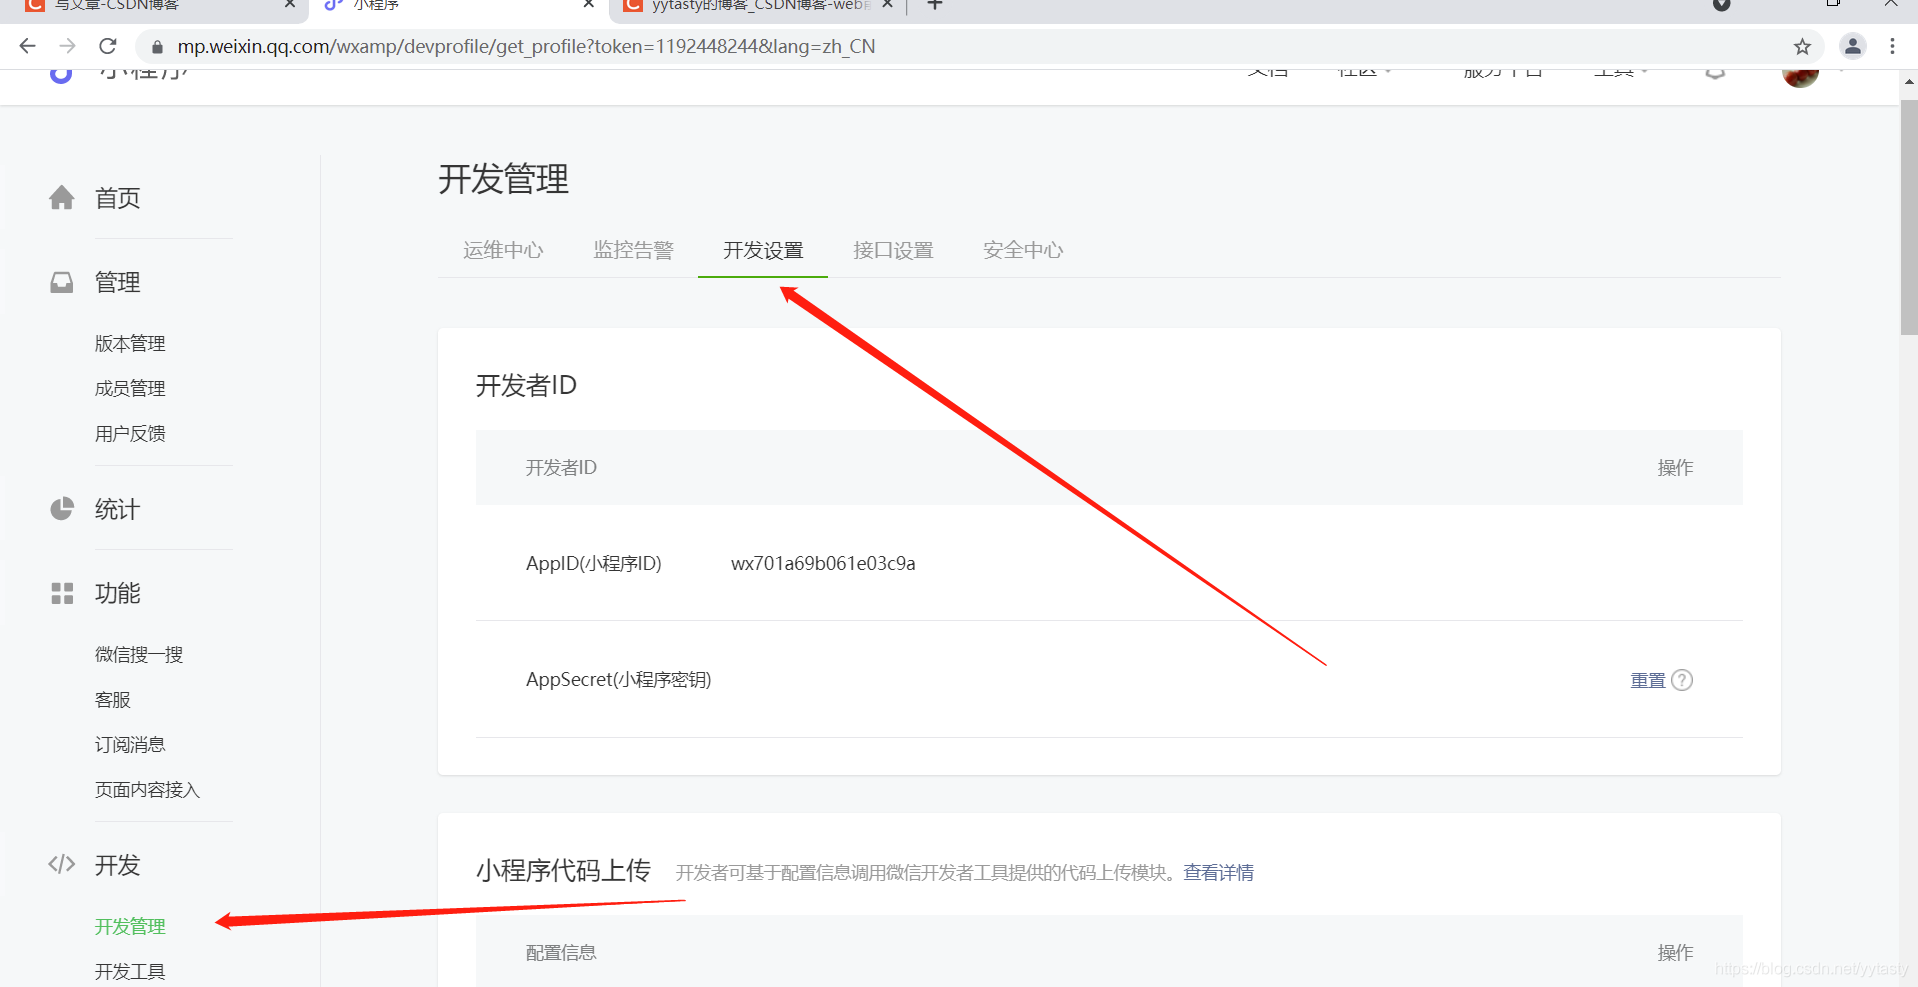Switch to 监控告警 tab
Screen dimensions: 1918x987
coord(633,250)
